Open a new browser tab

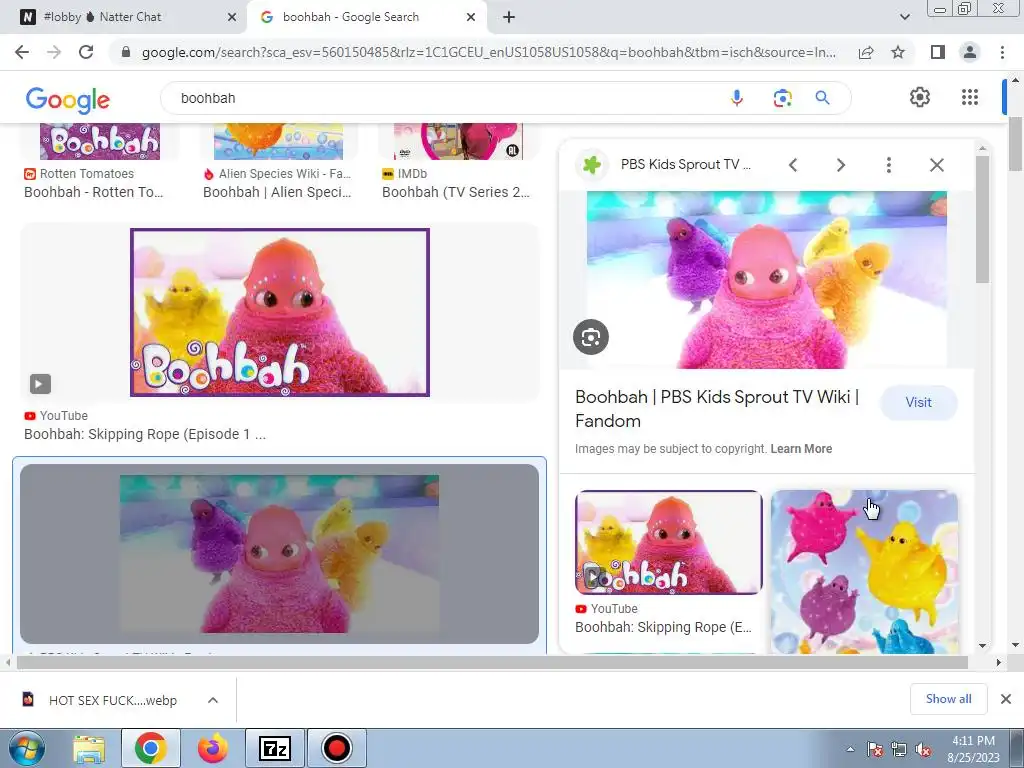point(509,17)
